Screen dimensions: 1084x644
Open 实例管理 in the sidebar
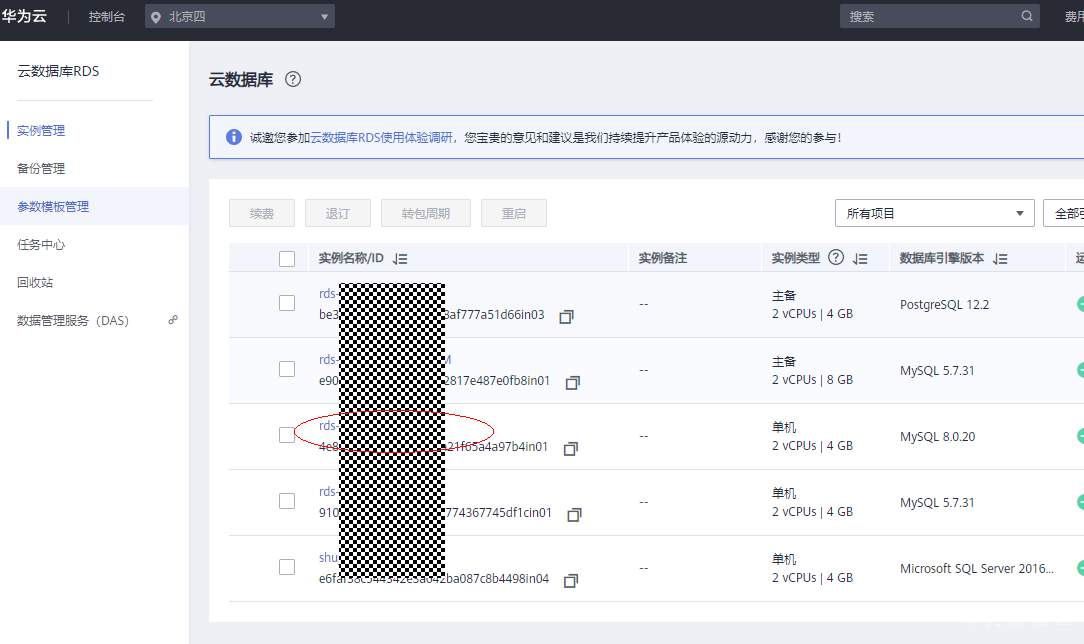pos(41,131)
